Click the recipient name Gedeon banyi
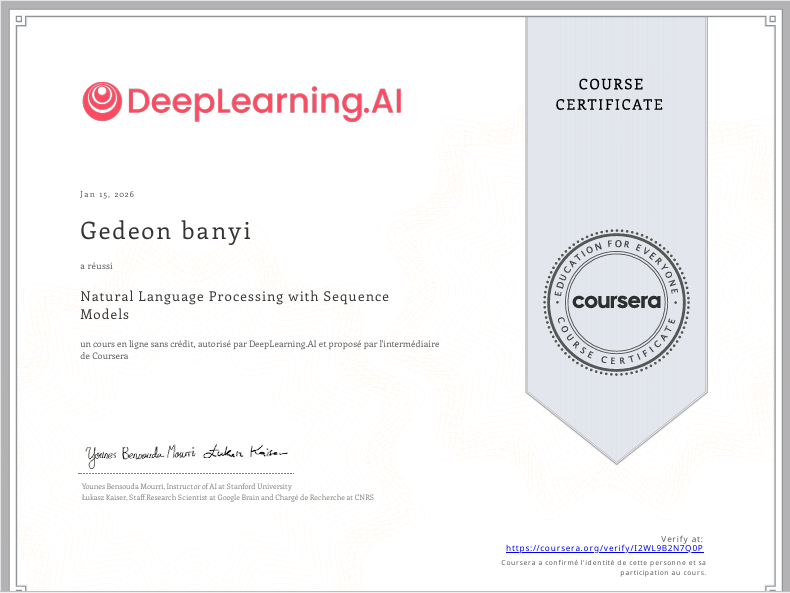790x593 pixels. tap(166, 231)
